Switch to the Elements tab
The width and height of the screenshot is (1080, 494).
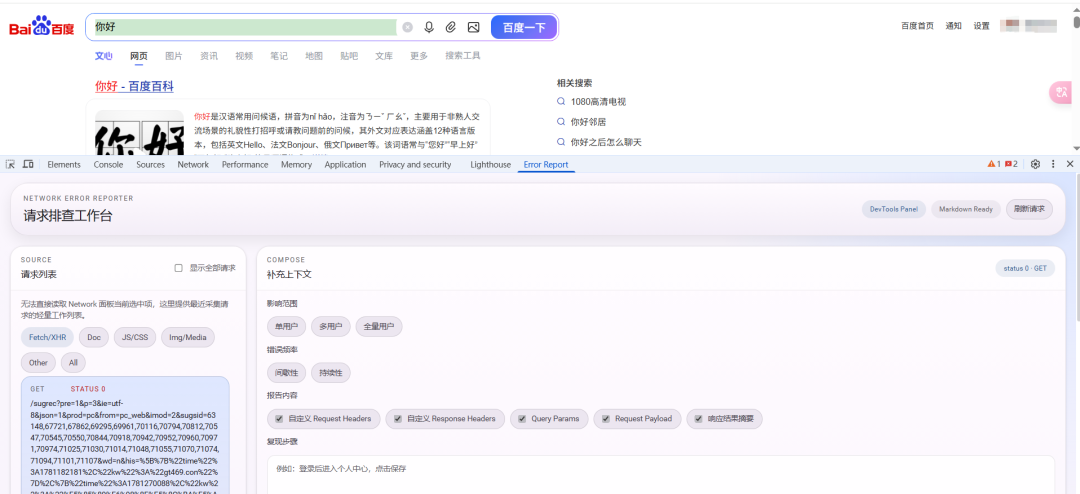(64, 165)
